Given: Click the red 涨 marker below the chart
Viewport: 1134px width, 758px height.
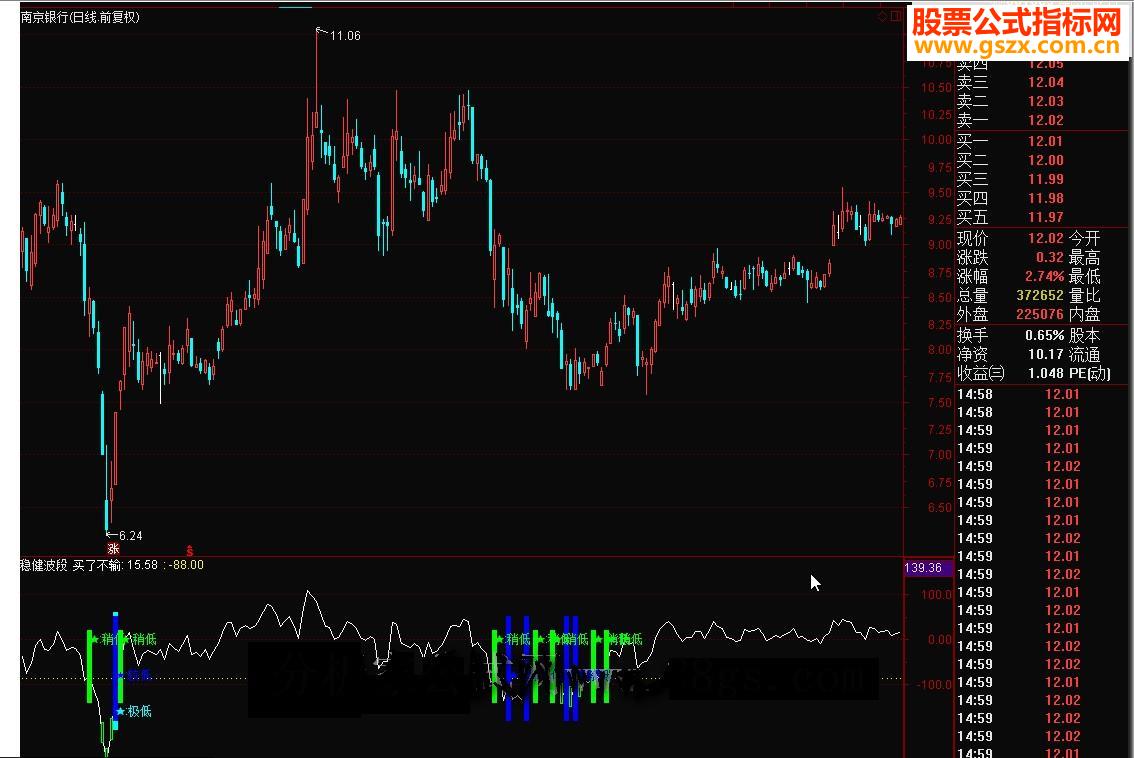Looking at the screenshot, I should click(113, 549).
